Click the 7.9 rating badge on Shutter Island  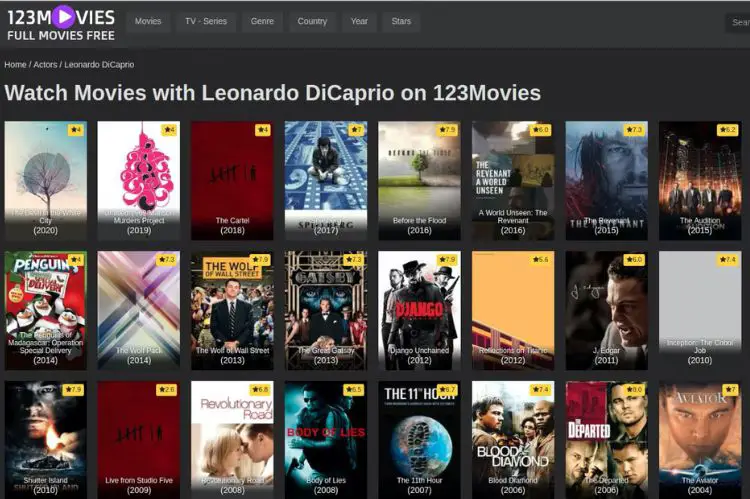pyautogui.click(x=73, y=389)
